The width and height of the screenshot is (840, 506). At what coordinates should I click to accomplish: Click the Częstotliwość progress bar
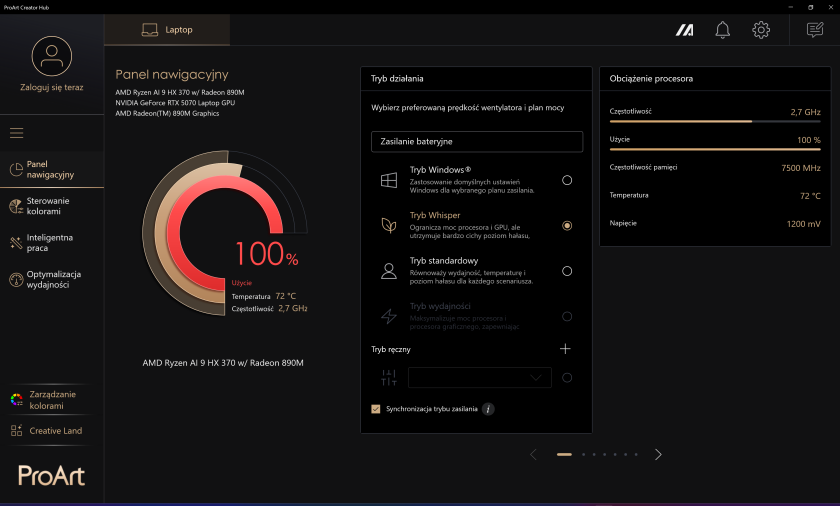click(715, 122)
